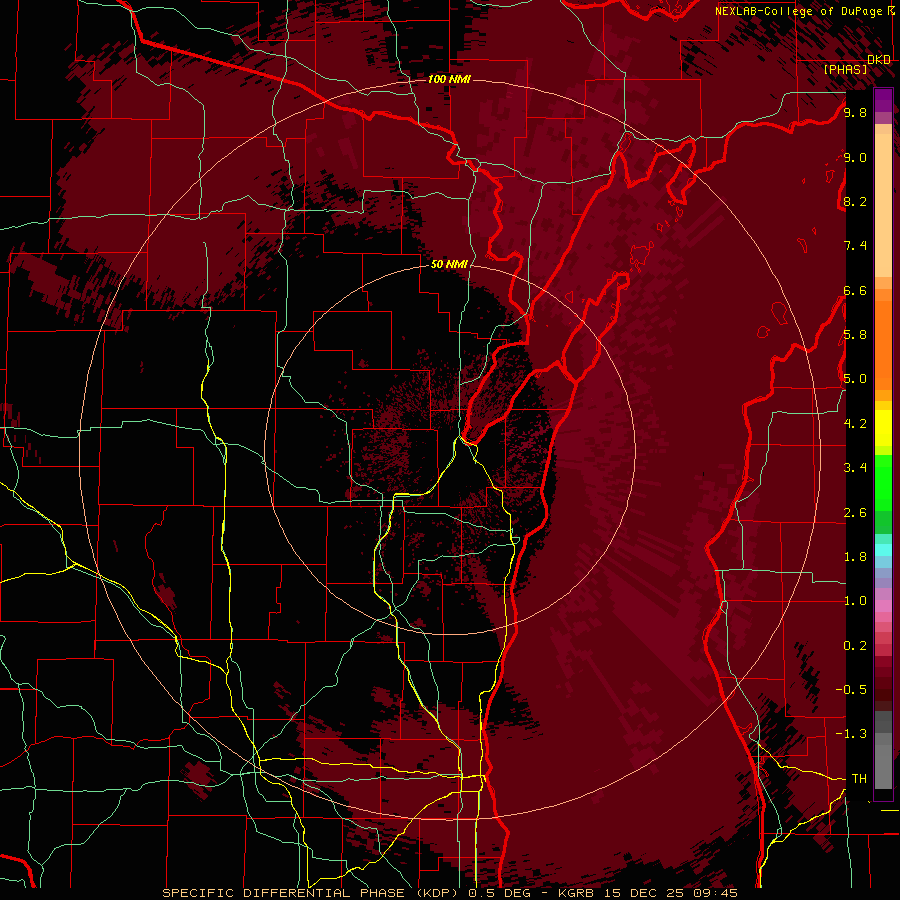The height and width of the screenshot is (900, 900).
Task: Click the 9.8 color scale value
Action: coord(855,113)
